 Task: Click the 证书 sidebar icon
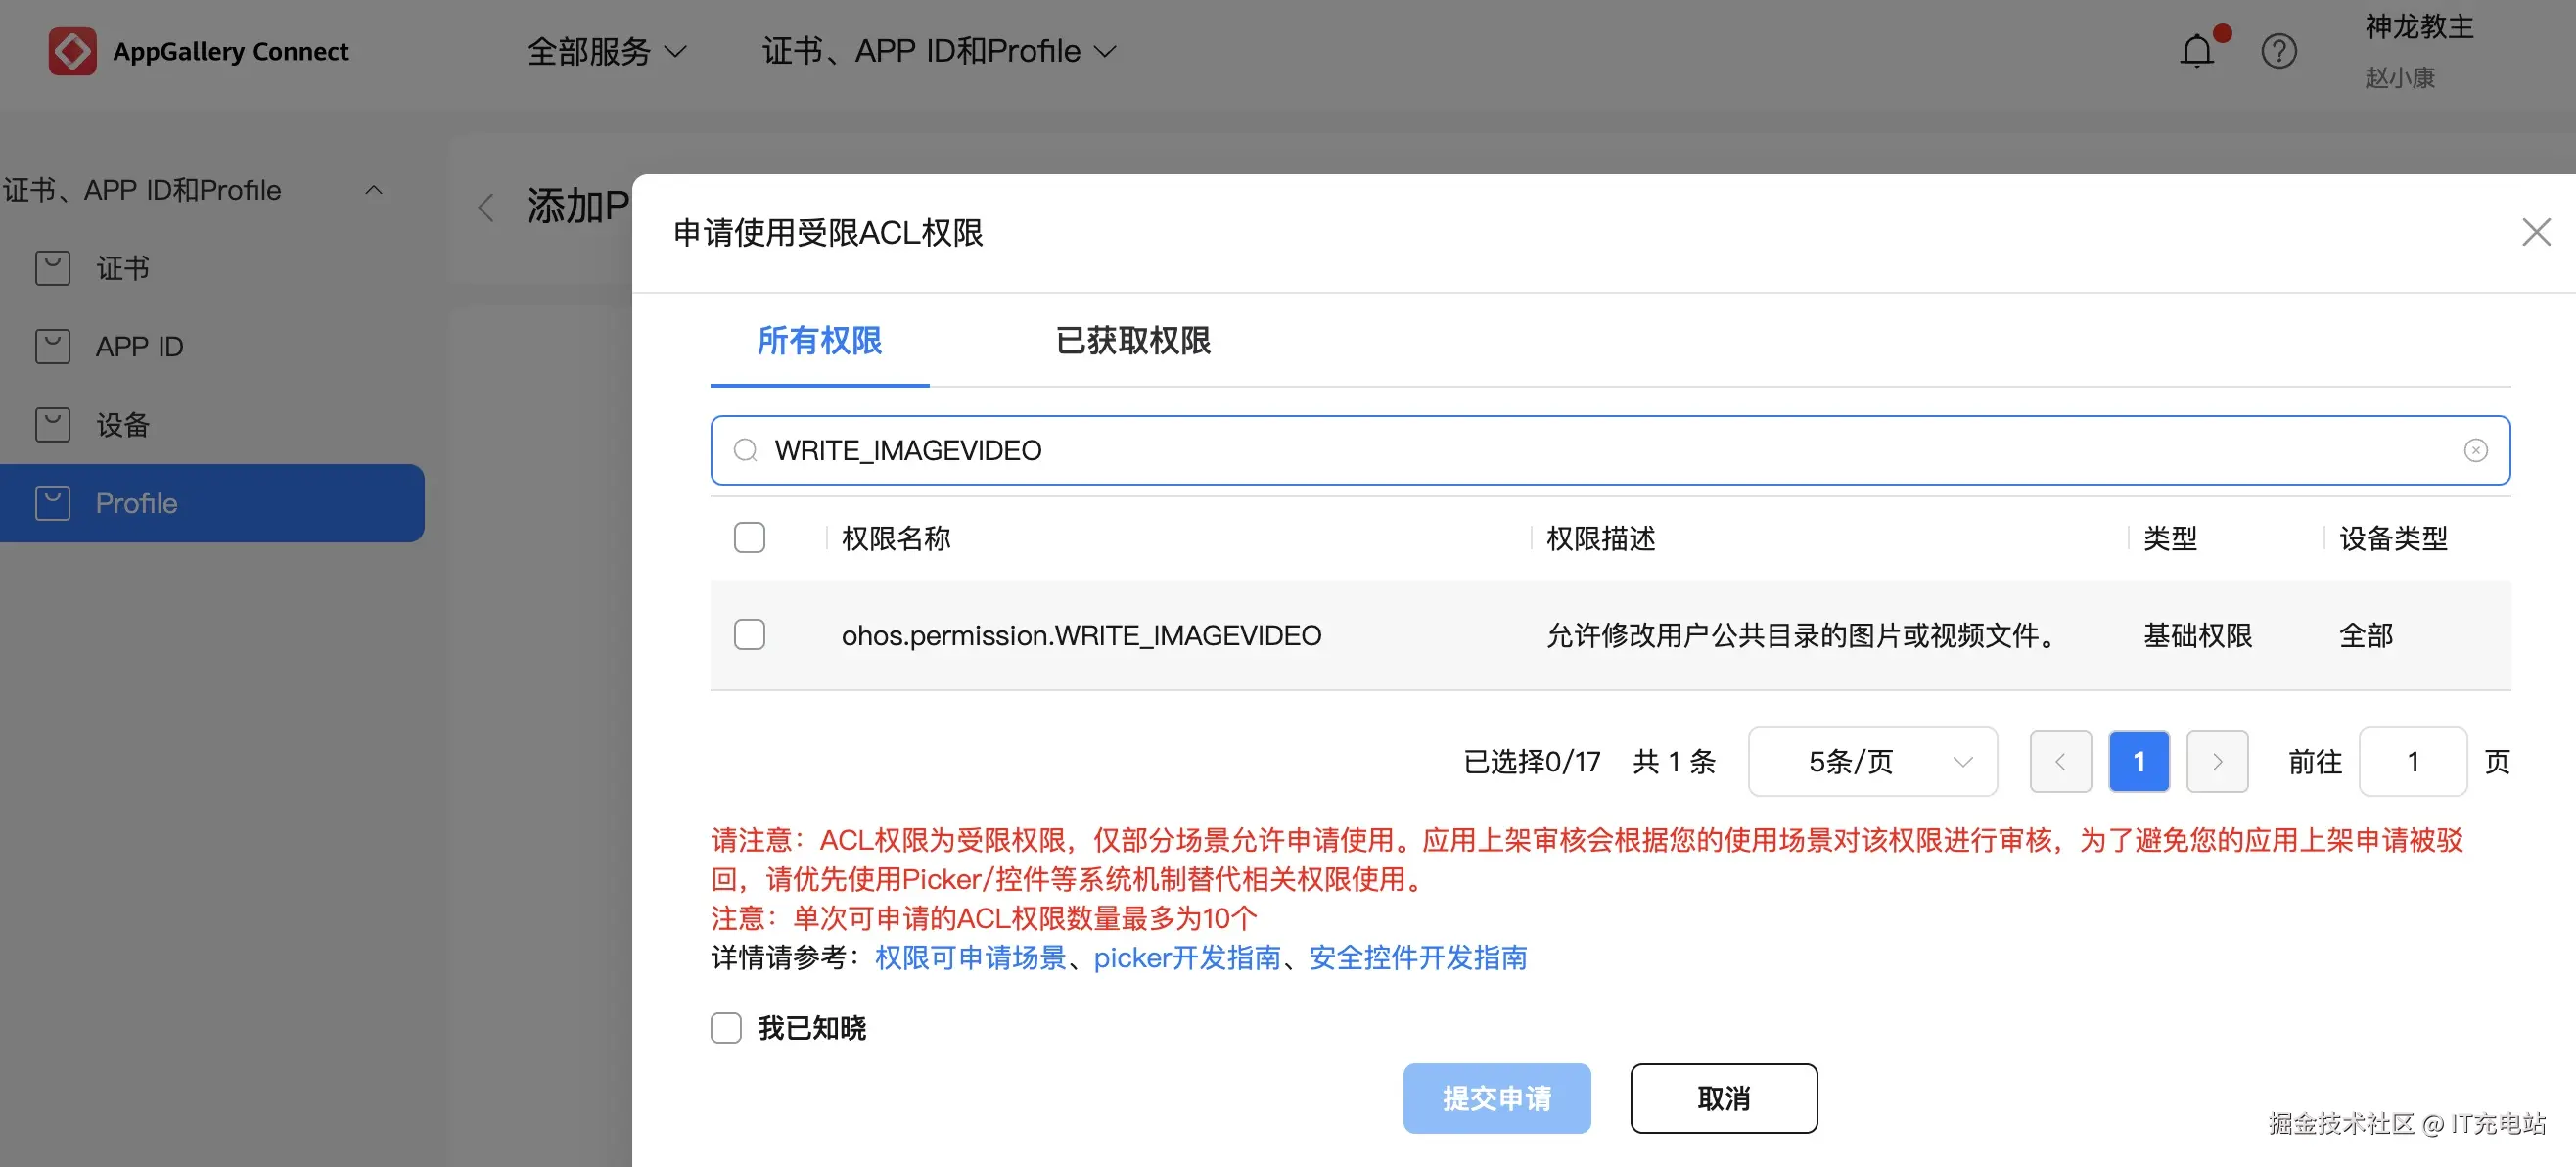click(52, 268)
